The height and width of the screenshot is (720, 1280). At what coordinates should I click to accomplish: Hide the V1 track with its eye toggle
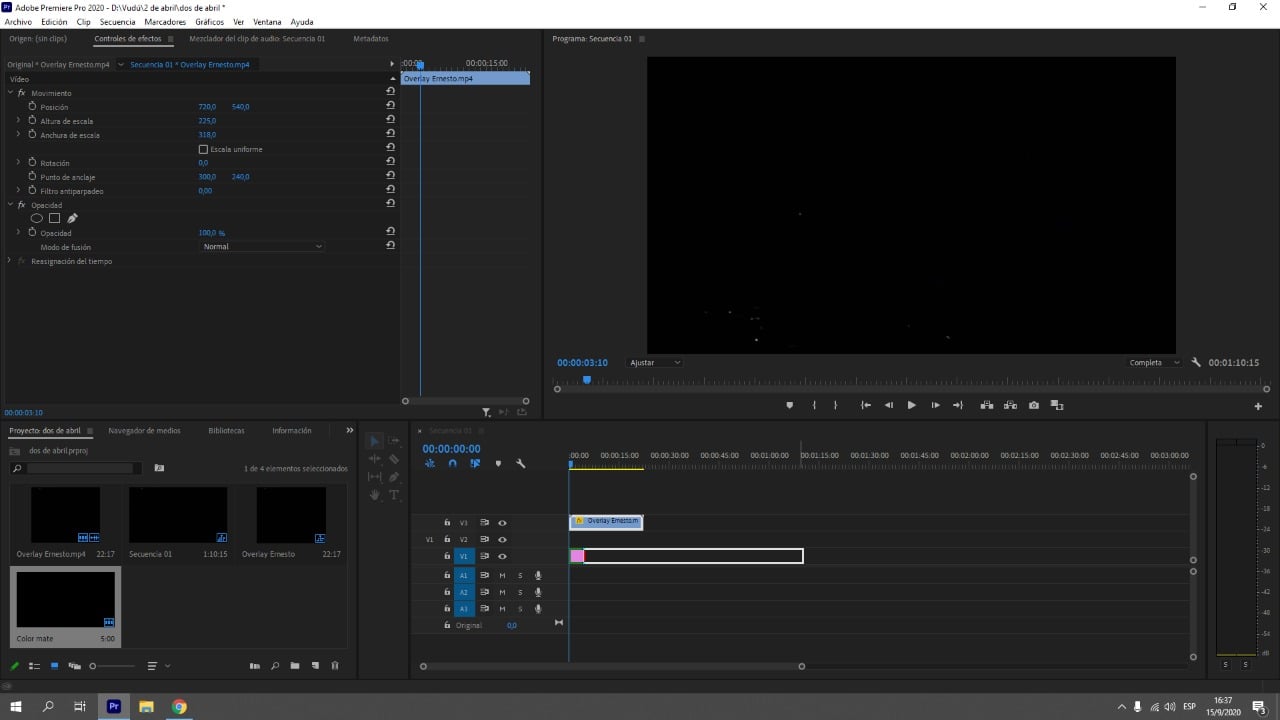[x=502, y=556]
